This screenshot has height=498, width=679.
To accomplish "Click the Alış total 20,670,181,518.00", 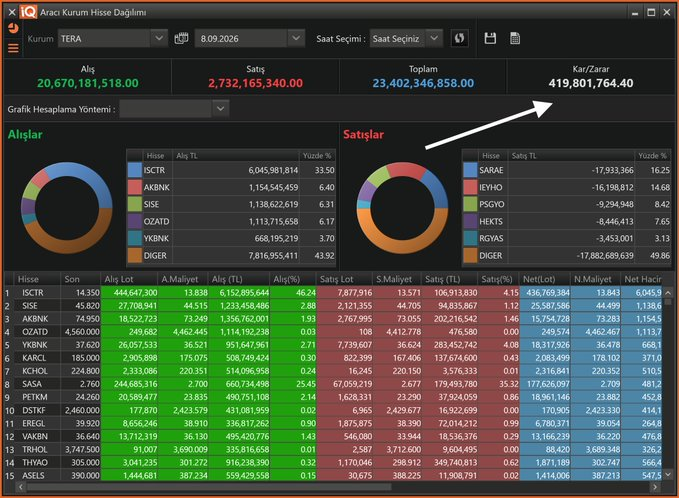I will (87, 83).
